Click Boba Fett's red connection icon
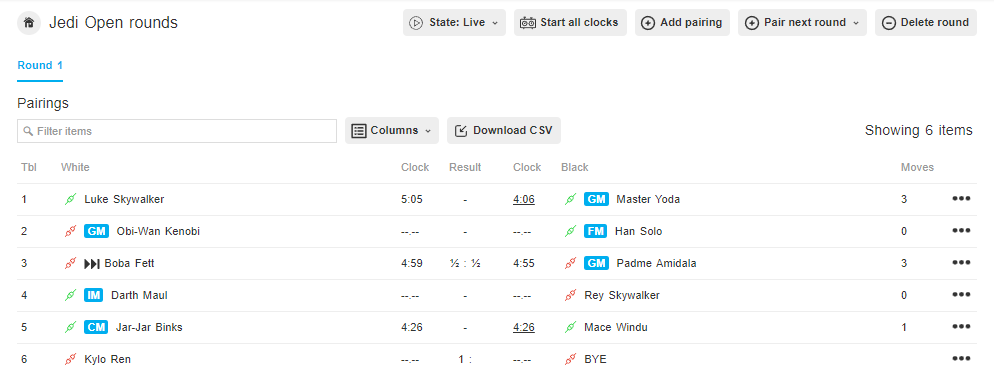Viewport: 994px width, 384px height. click(70, 264)
